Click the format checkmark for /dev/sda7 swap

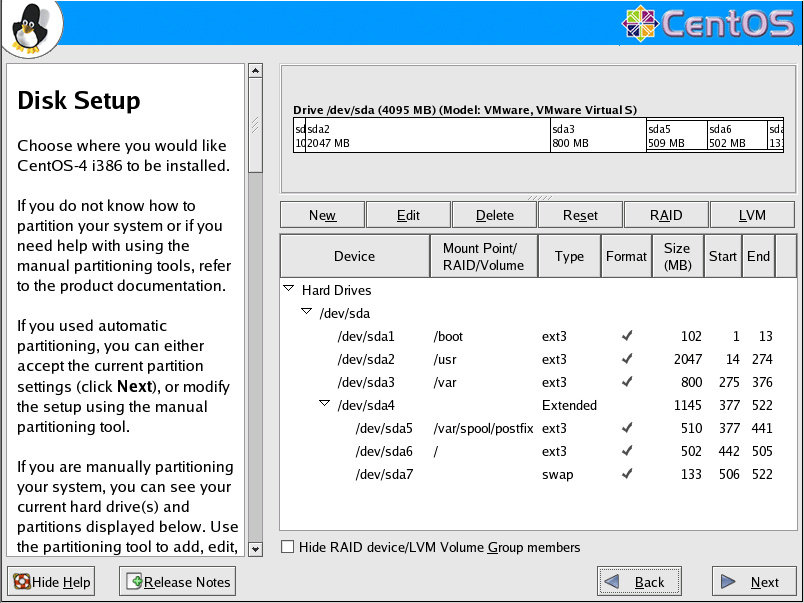coord(626,475)
